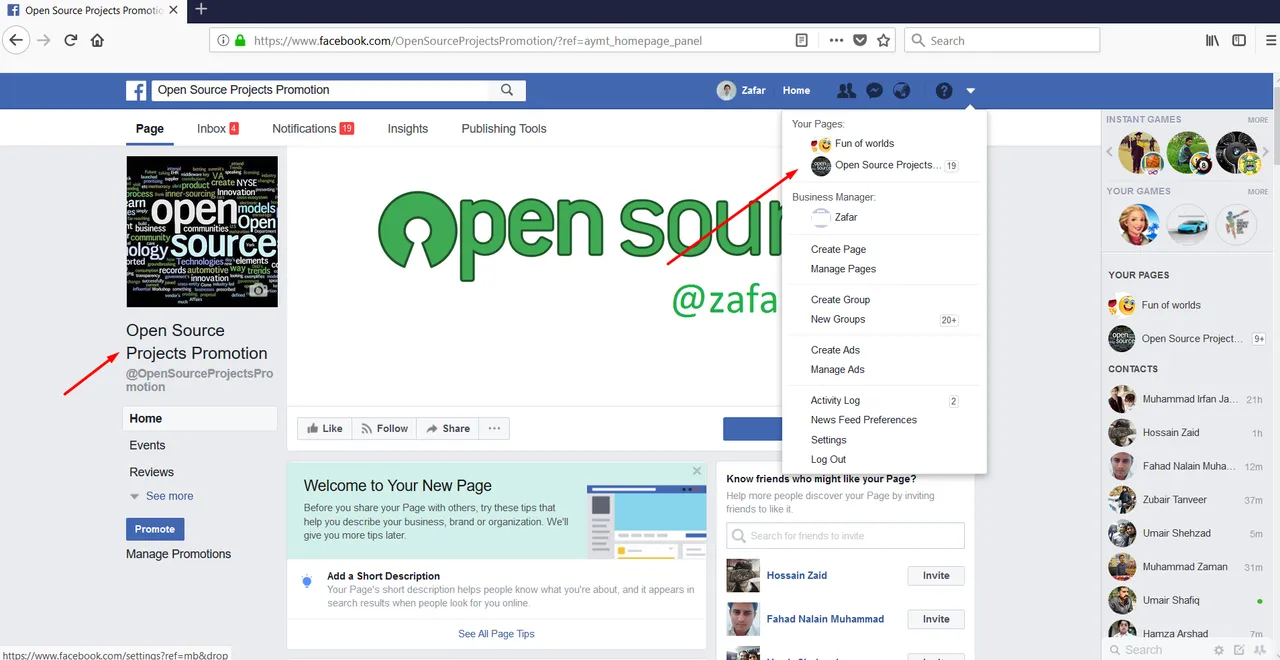Click Search for friends to invite field
The height and width of the screenshot is (660, 1280).
click(x=846, y=536)
